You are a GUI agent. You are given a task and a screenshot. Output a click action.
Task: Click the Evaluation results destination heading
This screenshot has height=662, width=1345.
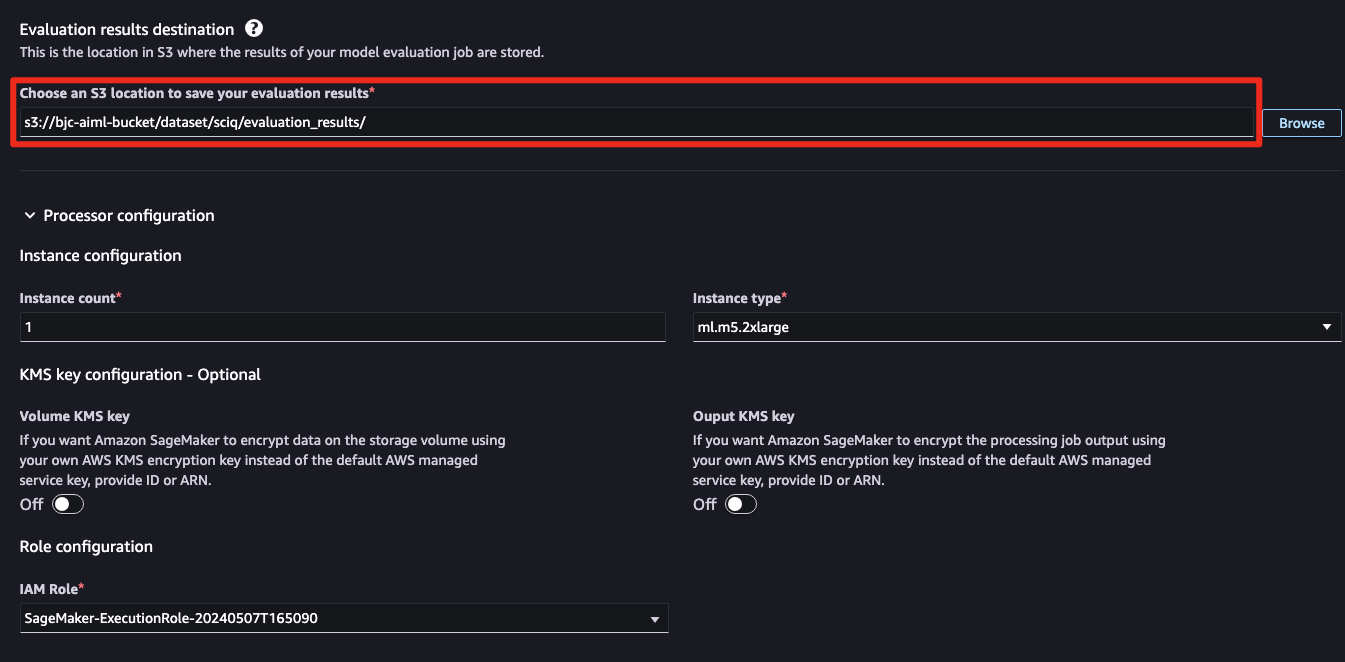[127, 30]
